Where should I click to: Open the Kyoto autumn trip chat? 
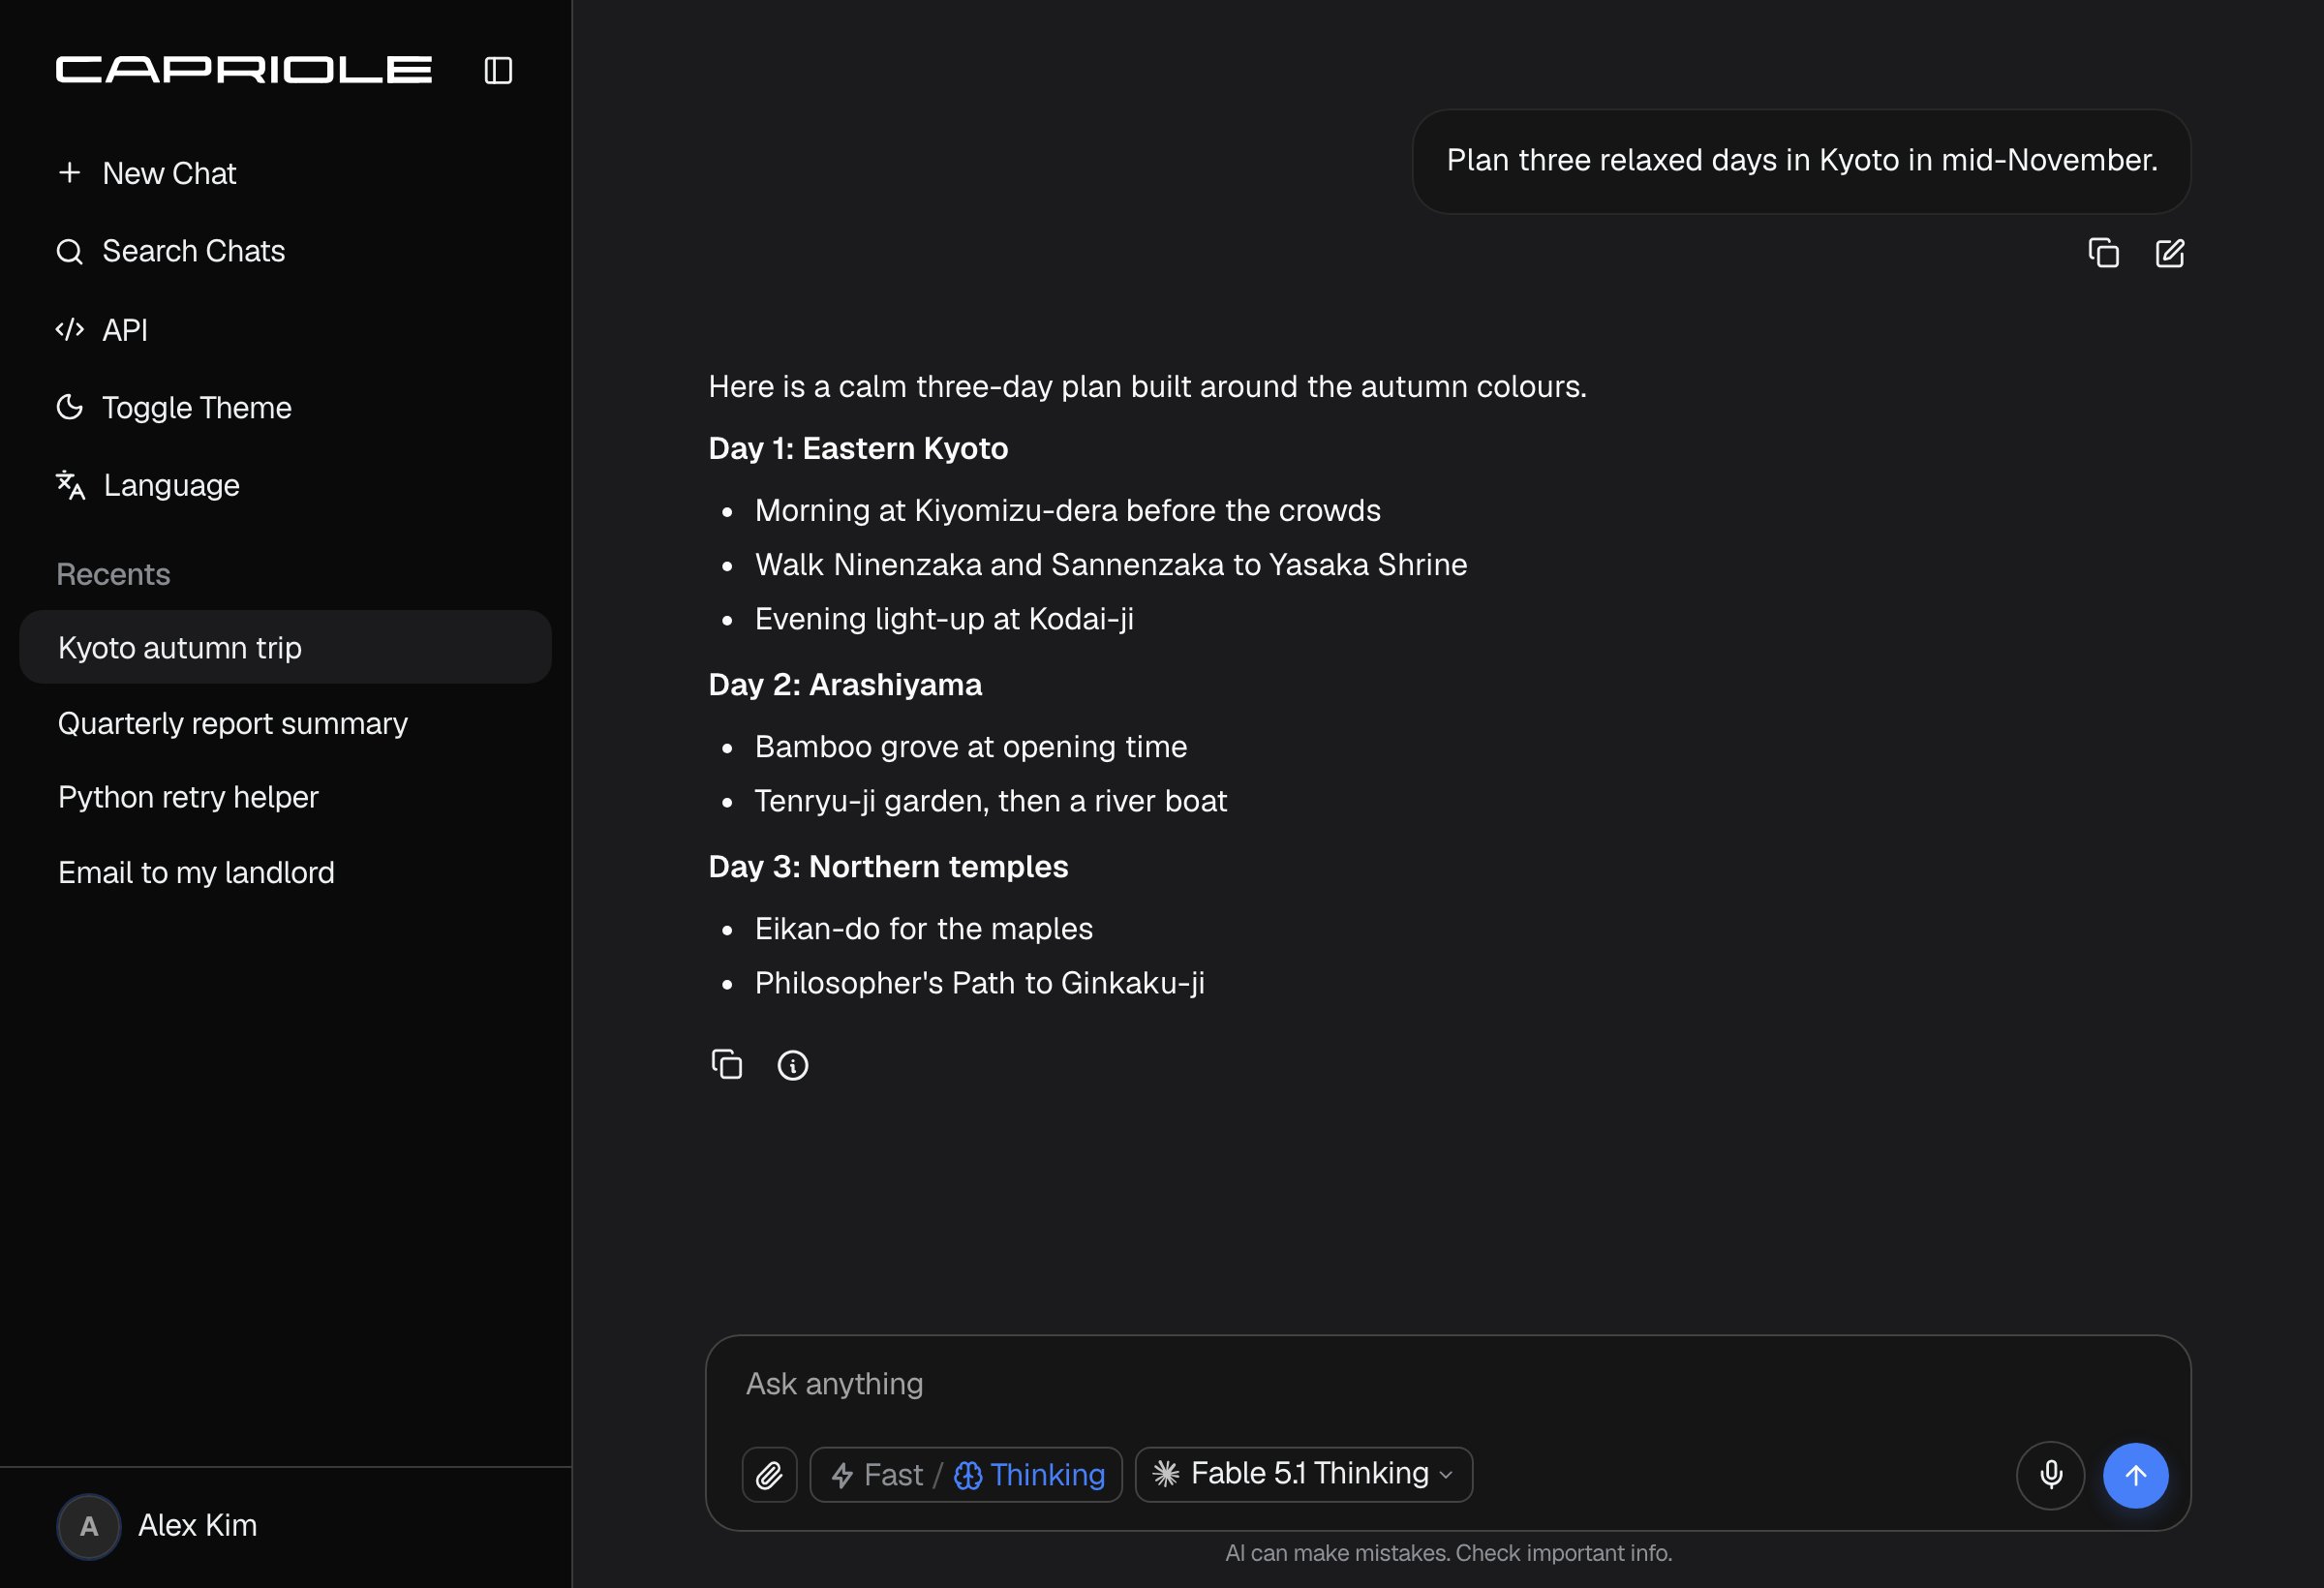click(x=286, y=648)
